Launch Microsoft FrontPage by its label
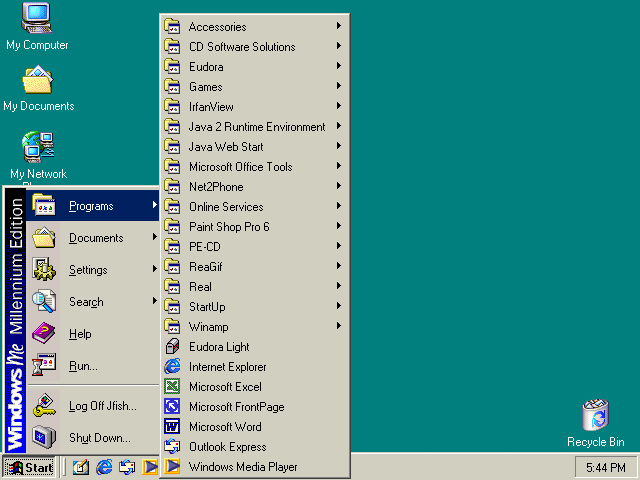This screenshot has width=640, height=480. coord(237,407)
